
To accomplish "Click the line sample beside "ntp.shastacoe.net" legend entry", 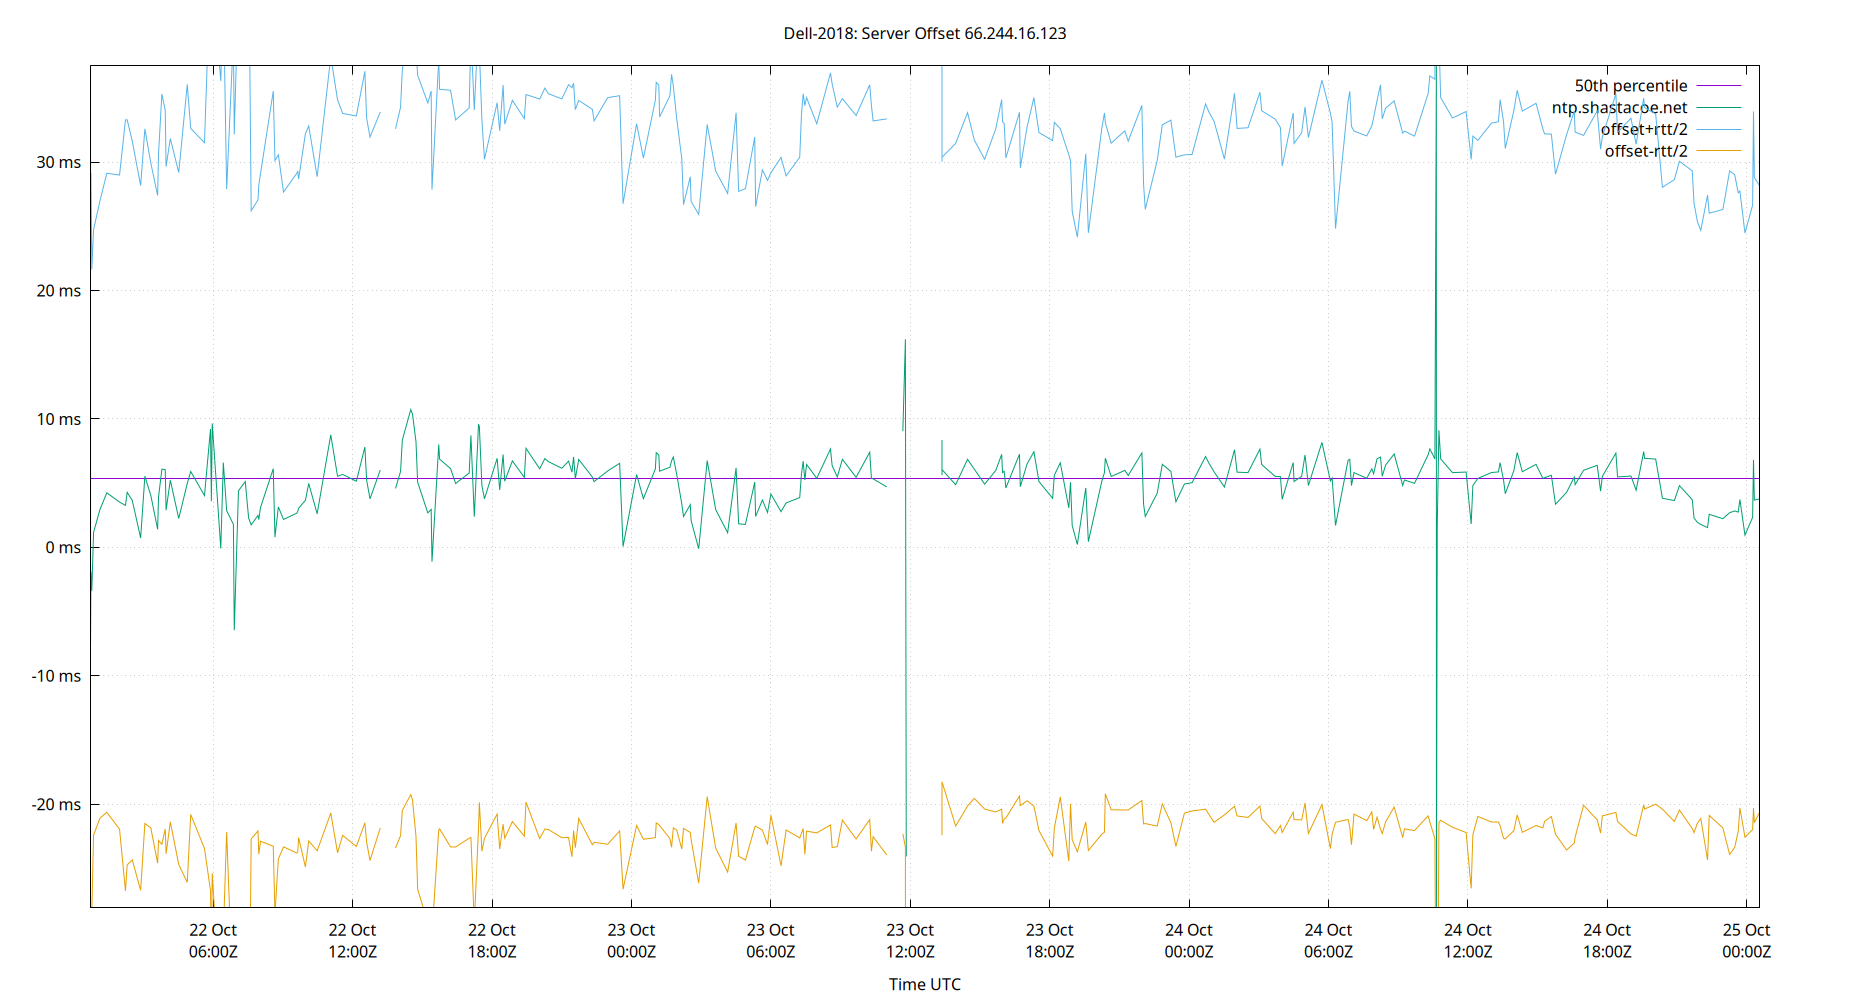I will point(1719,107).
